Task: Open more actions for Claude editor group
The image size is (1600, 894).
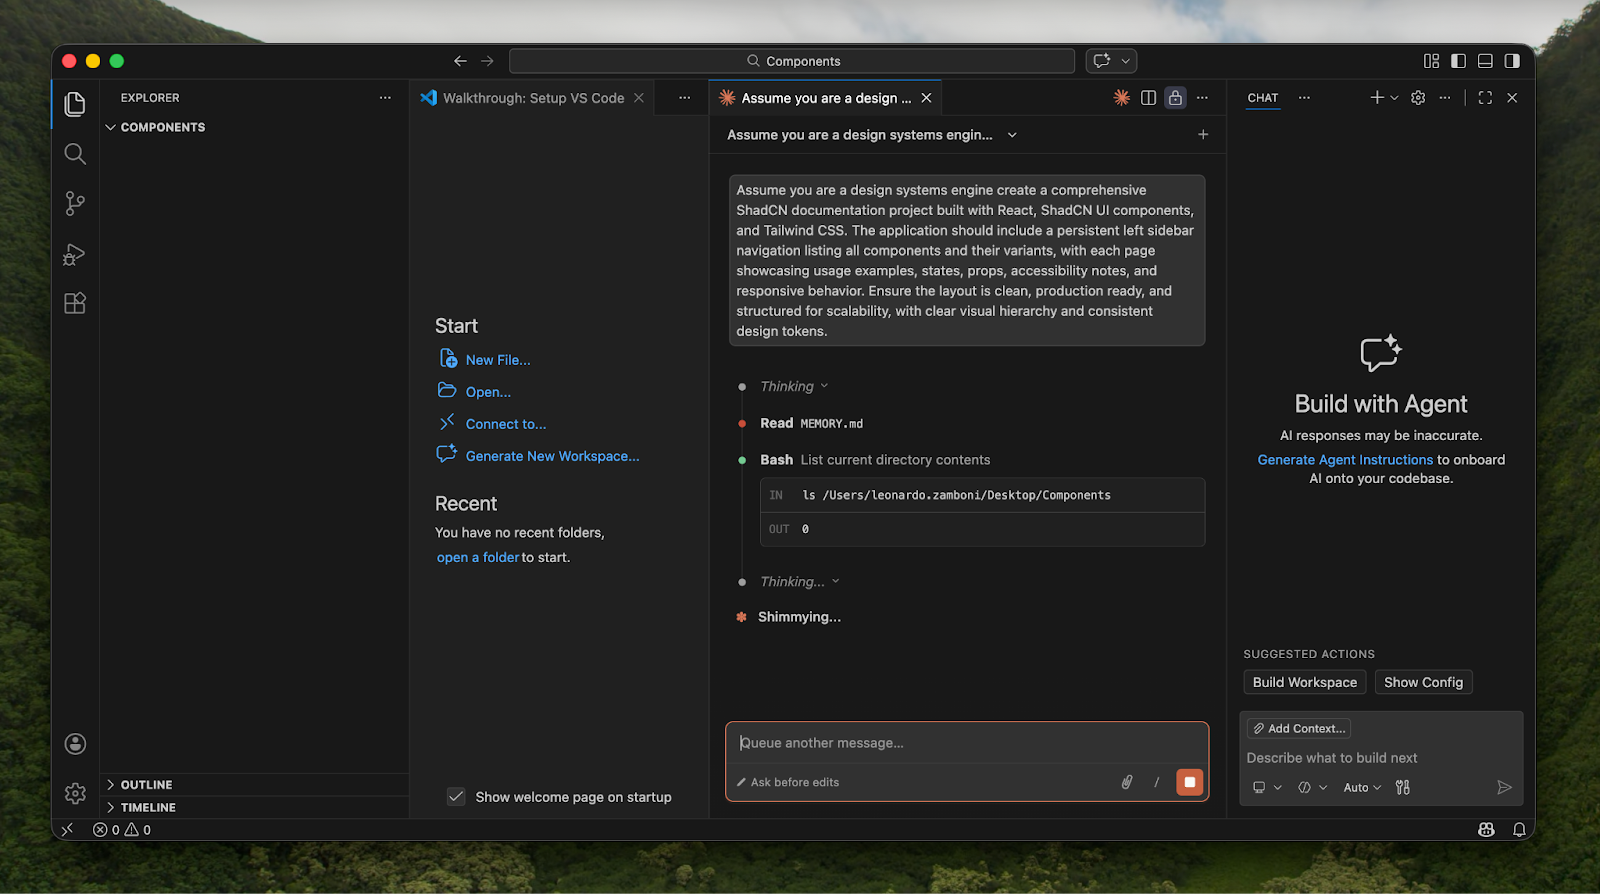Action: 1202,97
